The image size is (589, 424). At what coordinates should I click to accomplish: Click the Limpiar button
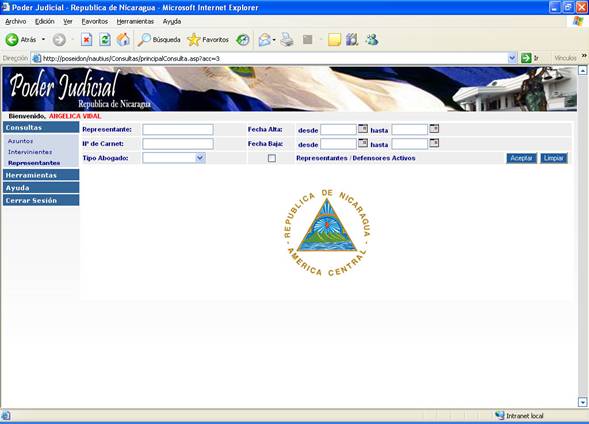coord(554,158)
